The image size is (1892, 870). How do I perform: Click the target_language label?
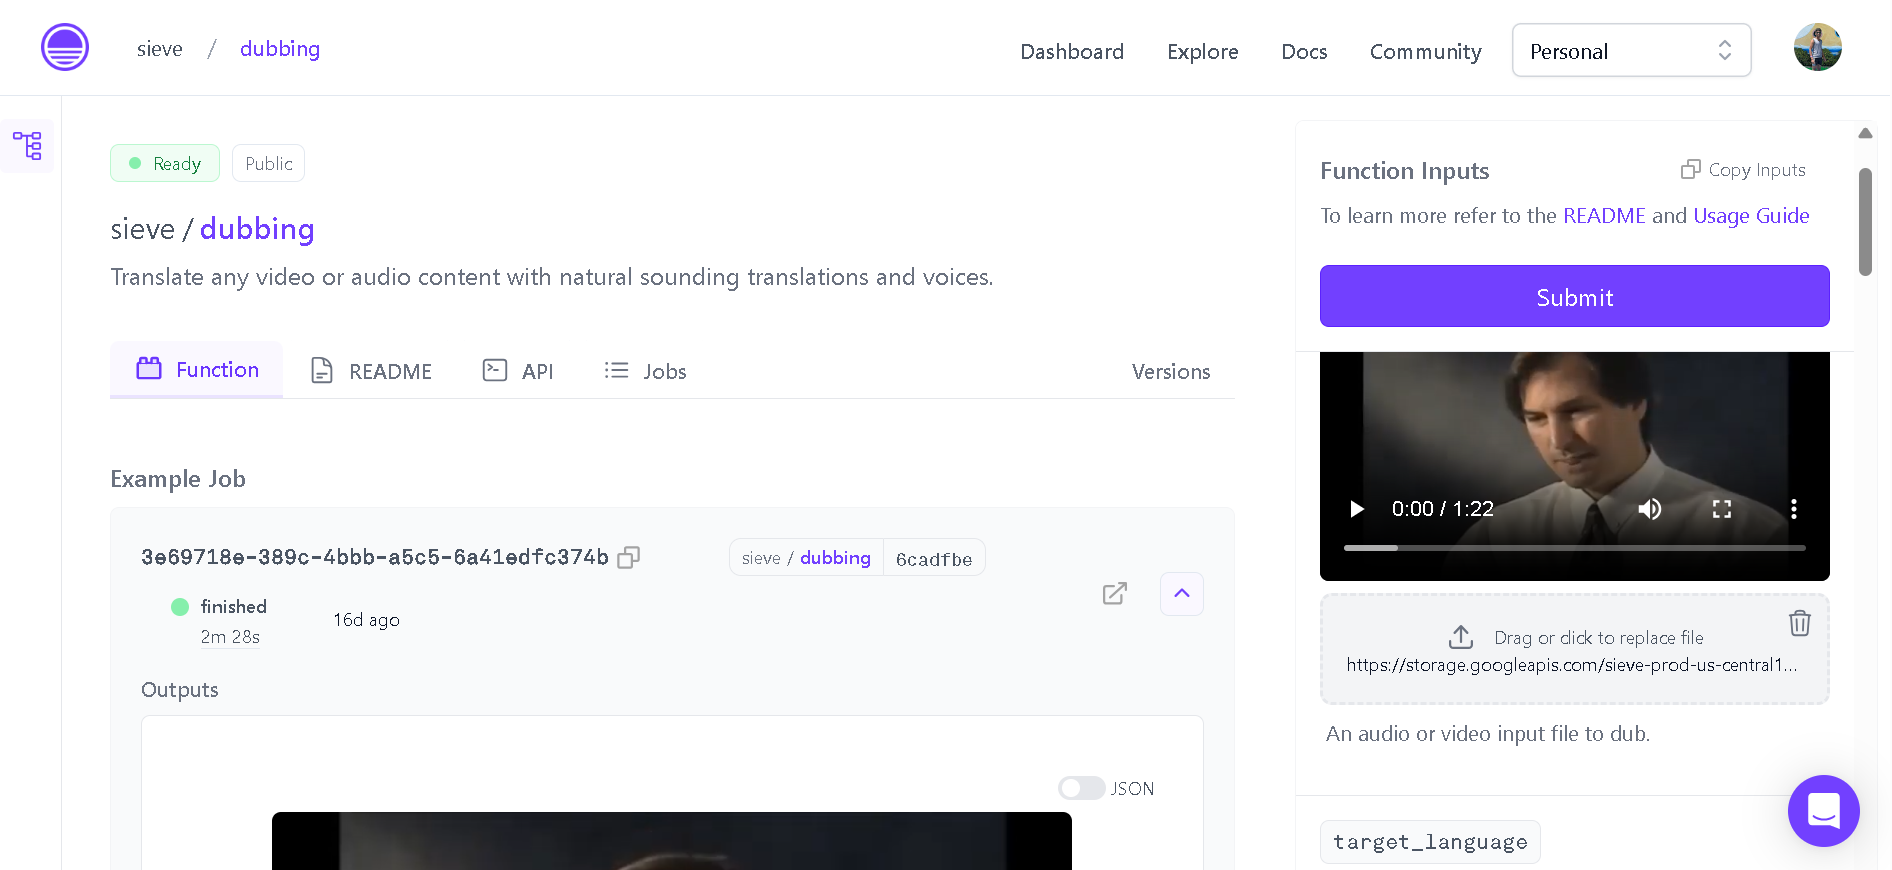[1429, 842]
